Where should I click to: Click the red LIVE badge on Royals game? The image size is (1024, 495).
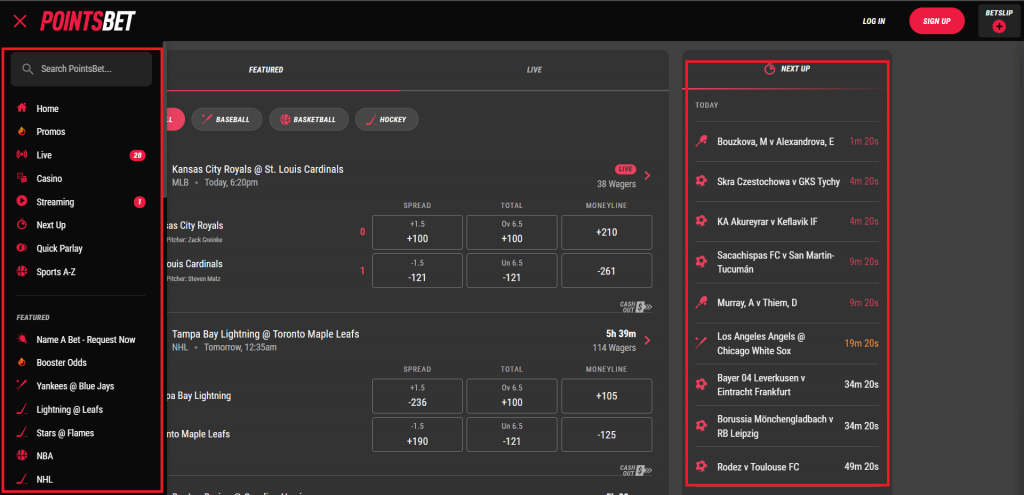click(625, 169)
